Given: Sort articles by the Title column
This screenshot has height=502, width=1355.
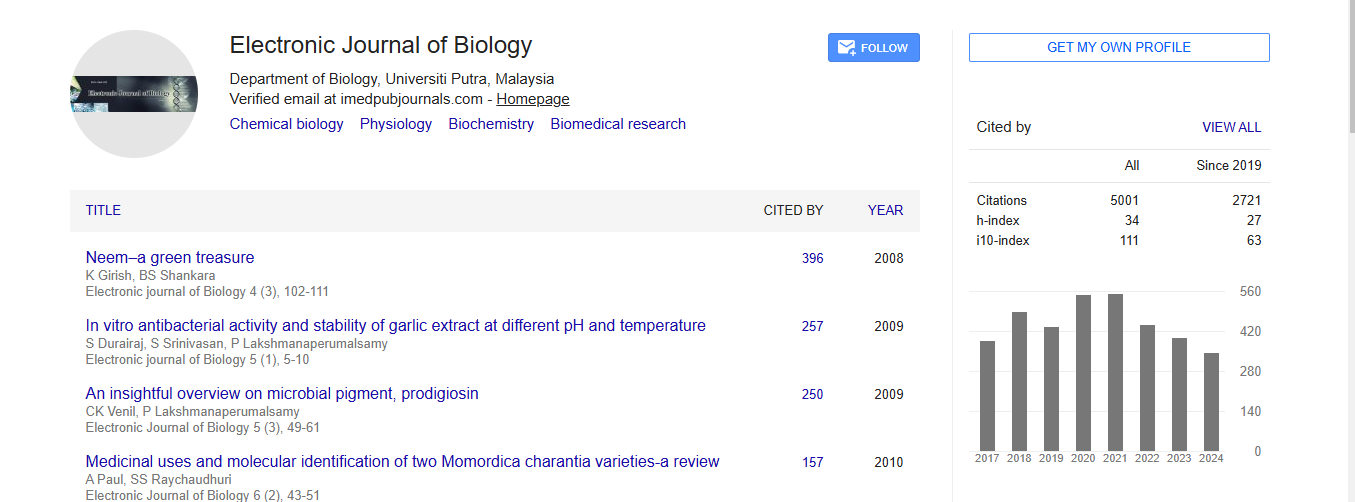Looking at the screenshot, I should (x=103, y=210).
